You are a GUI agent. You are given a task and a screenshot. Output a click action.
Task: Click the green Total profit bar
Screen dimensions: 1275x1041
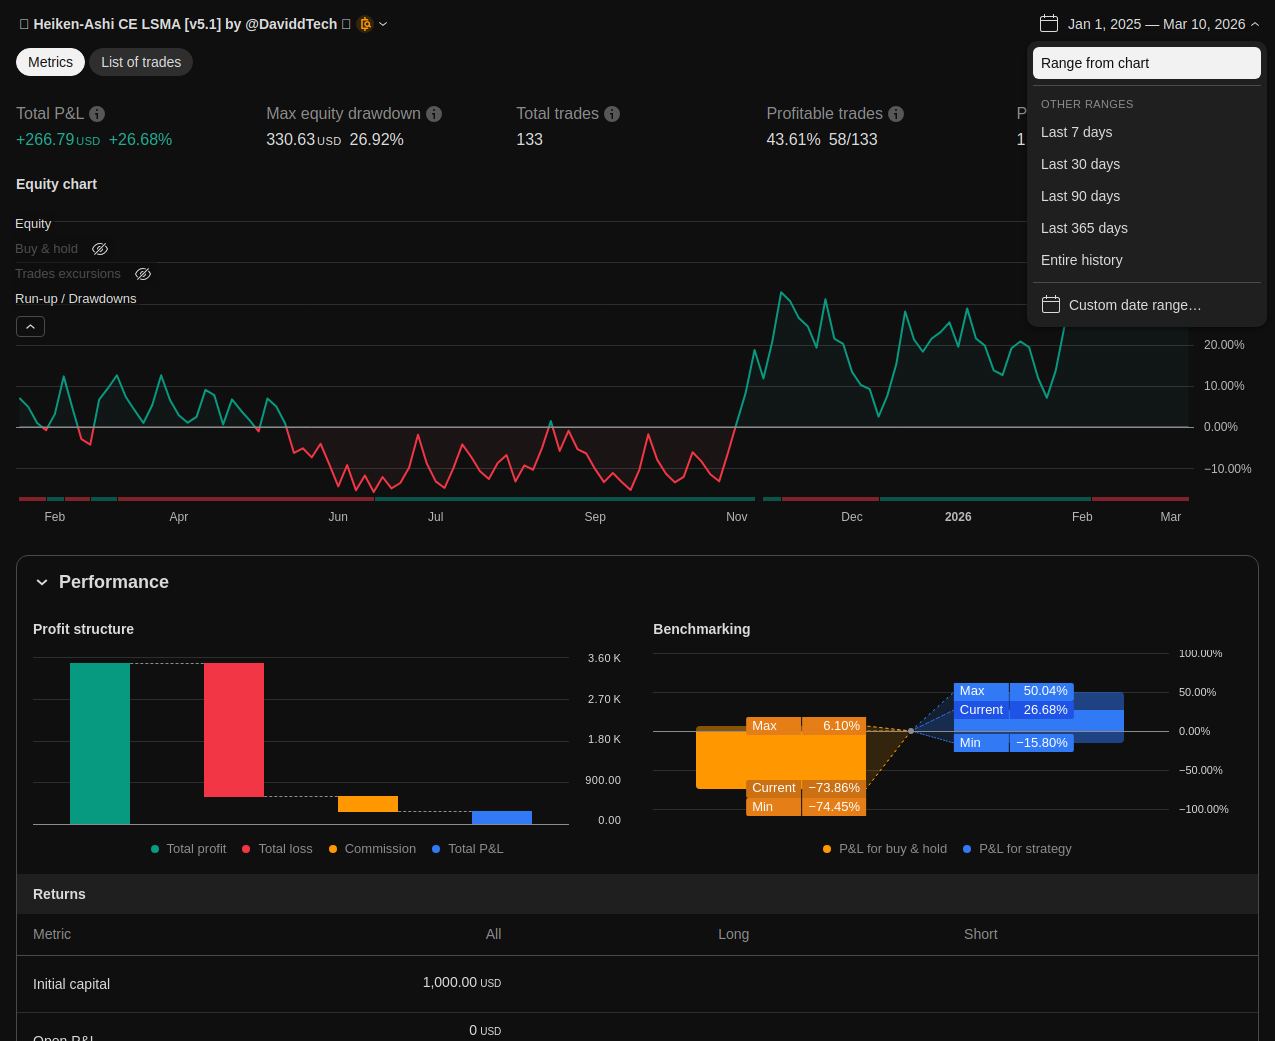(x=100, y=743)
